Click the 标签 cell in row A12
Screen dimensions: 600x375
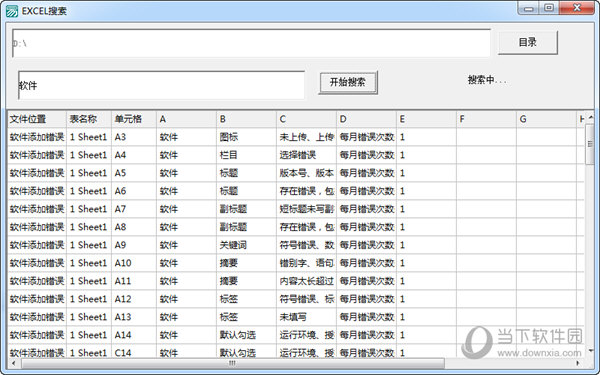click(246, 299)
